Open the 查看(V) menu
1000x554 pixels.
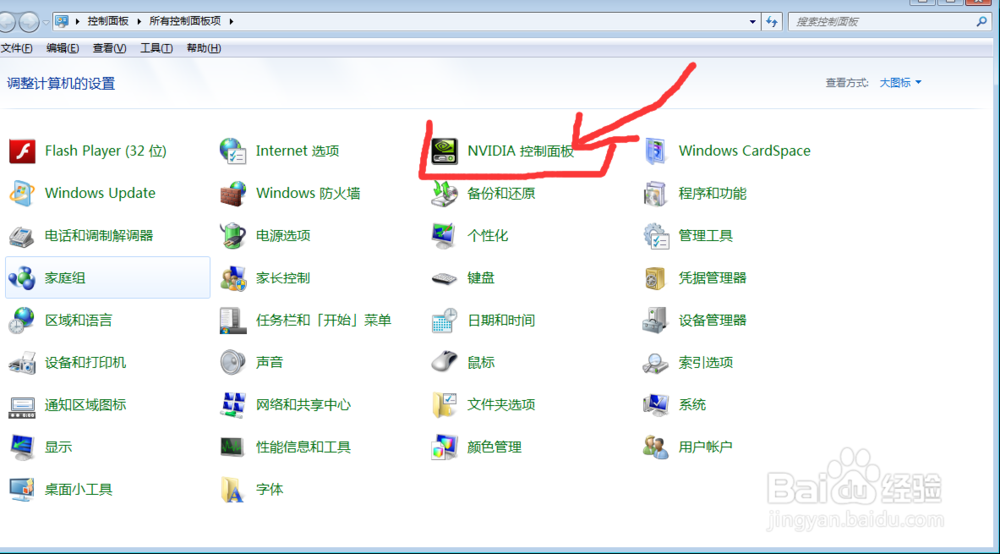(109, 48)
